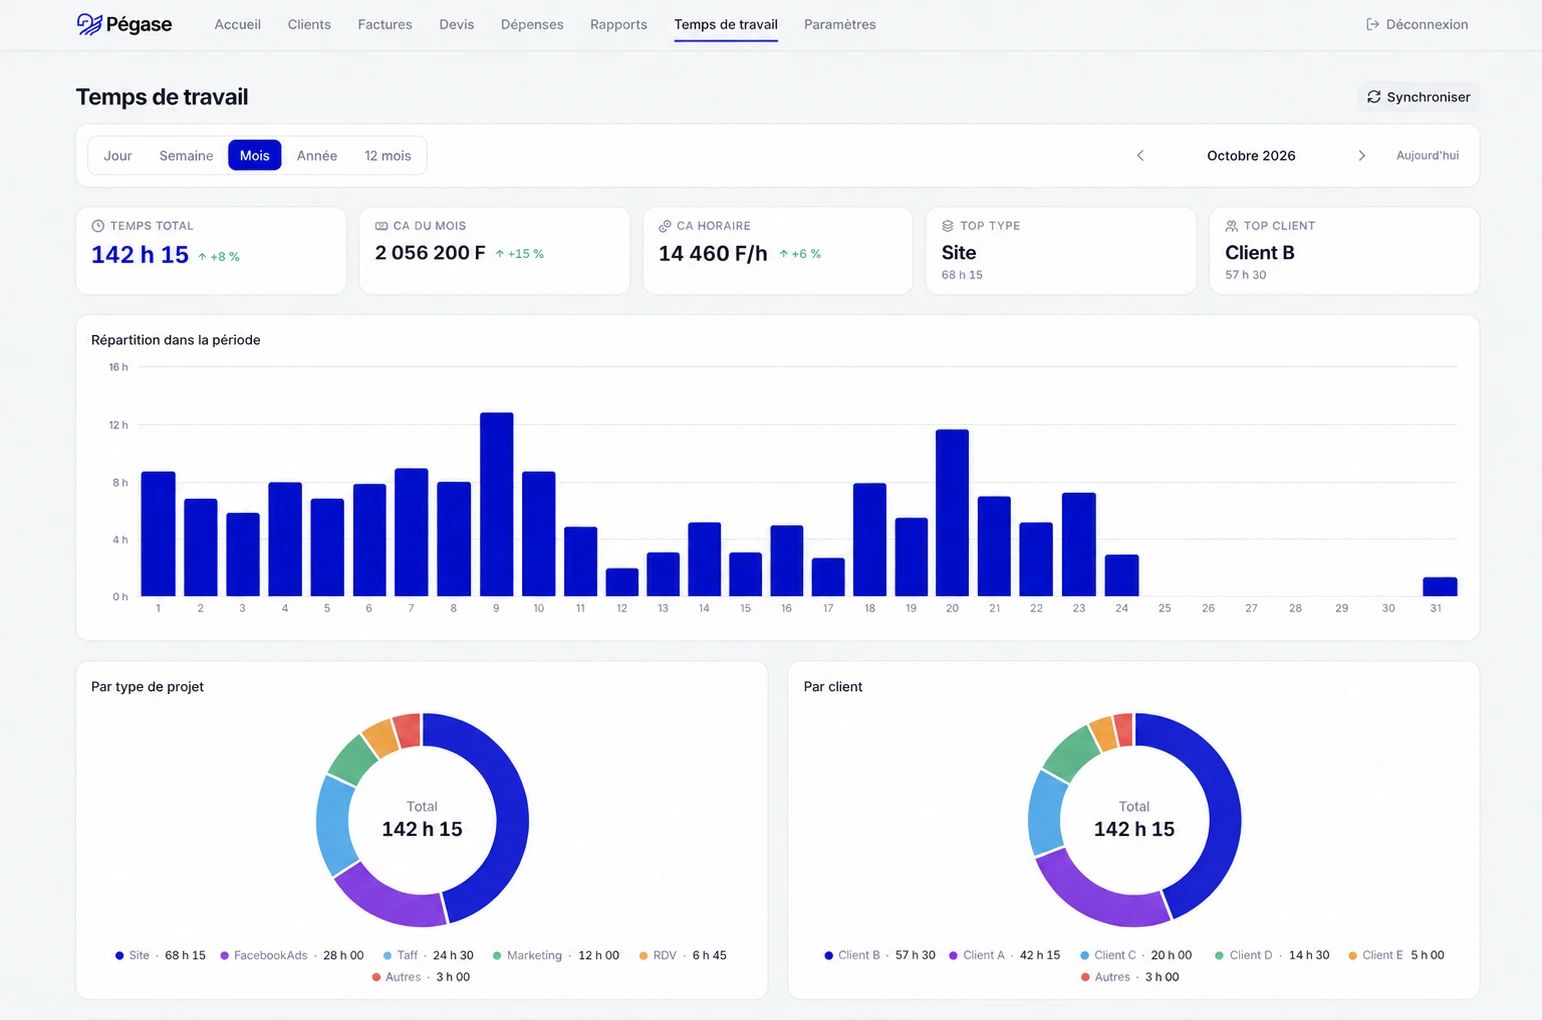Click the Client A 42 h 15 legend value
The height and width of the screenshot is (1020, 1542).
pos(1040,956)
